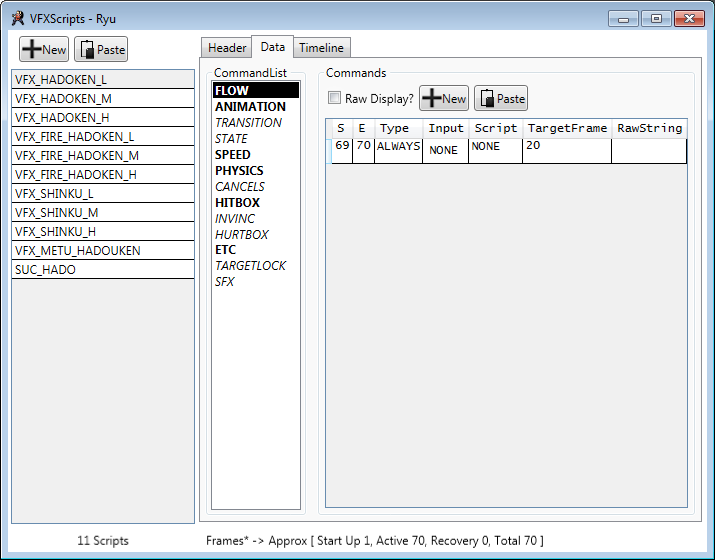Open the Input cell showing NONE

pos(445,150)
